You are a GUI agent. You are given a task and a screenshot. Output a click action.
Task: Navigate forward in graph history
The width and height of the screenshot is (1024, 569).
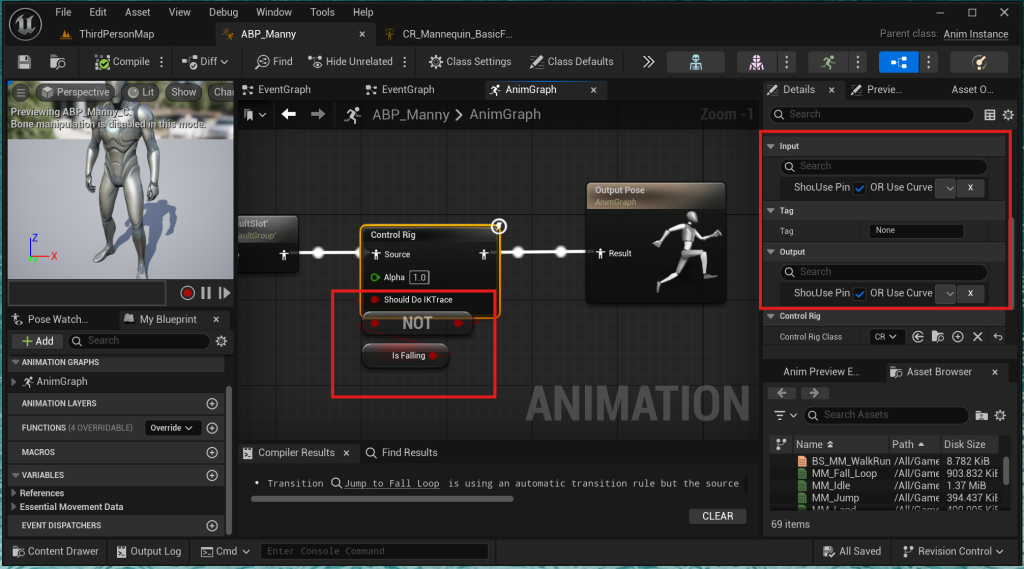tap(318, 114)
